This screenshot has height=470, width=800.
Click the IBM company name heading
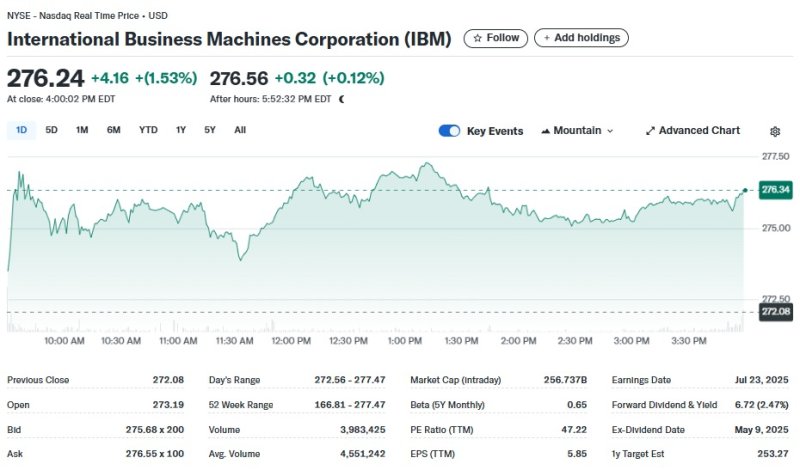click(x=229, y=39)
